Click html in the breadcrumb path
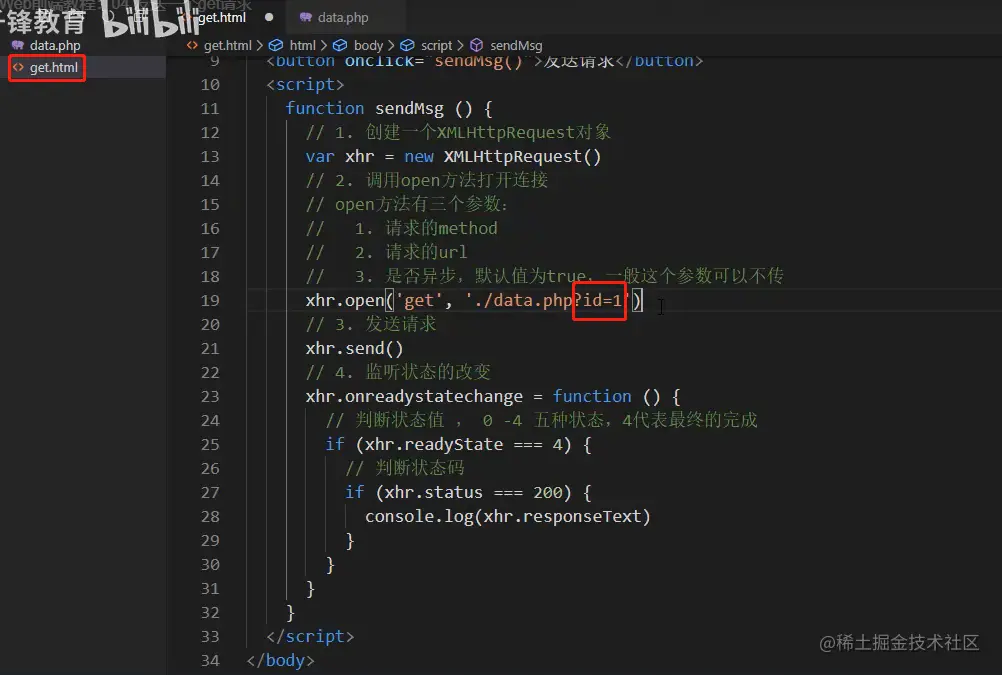Viewport: 1002px width, 675px height. tap(302, 45)
